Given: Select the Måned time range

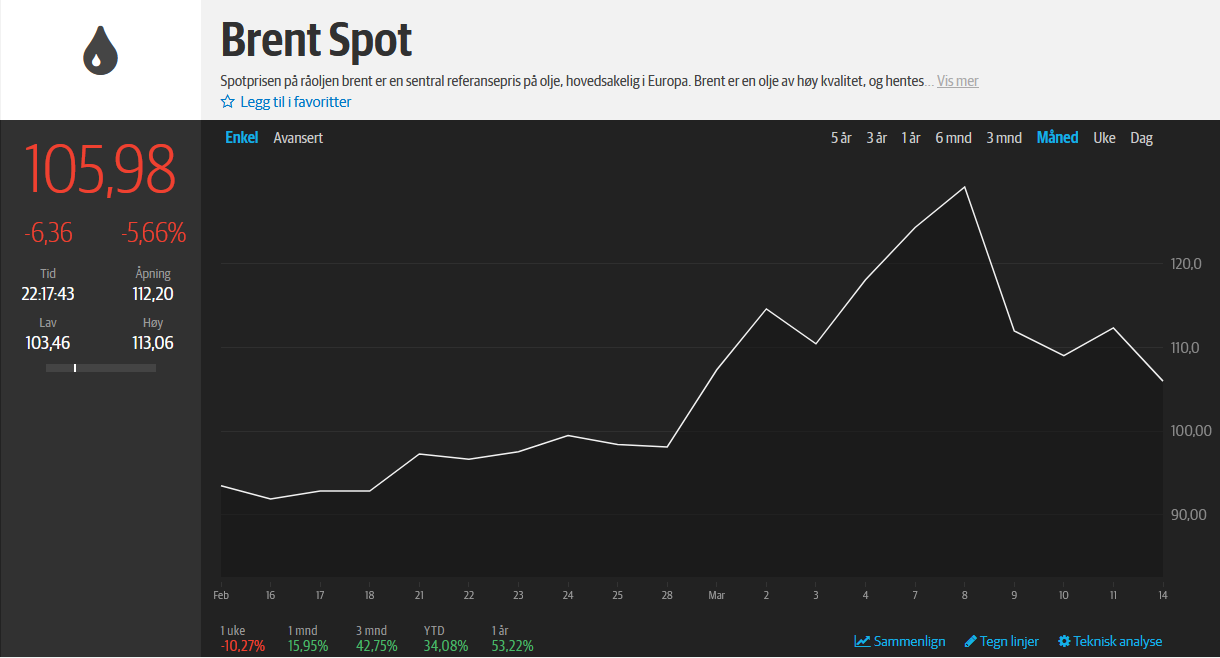Looking at the screenshot, I should [x=1057, y=138].
